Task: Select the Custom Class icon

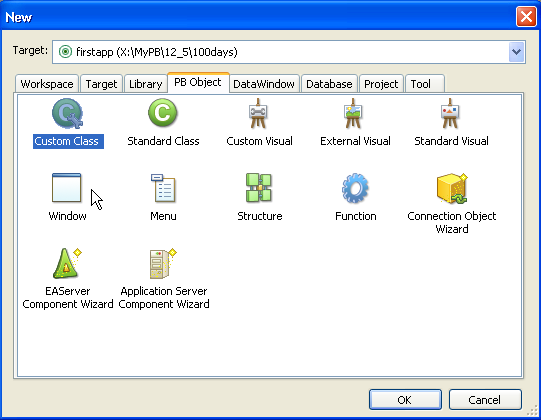Action: [68, 114]
